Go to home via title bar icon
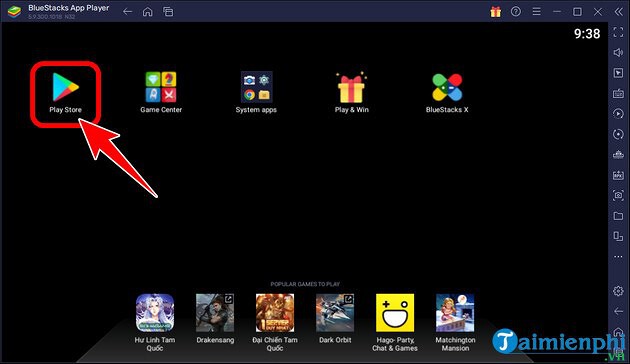Screen dimensions: 630x364 pyautogui.click(x=147, y=12)
